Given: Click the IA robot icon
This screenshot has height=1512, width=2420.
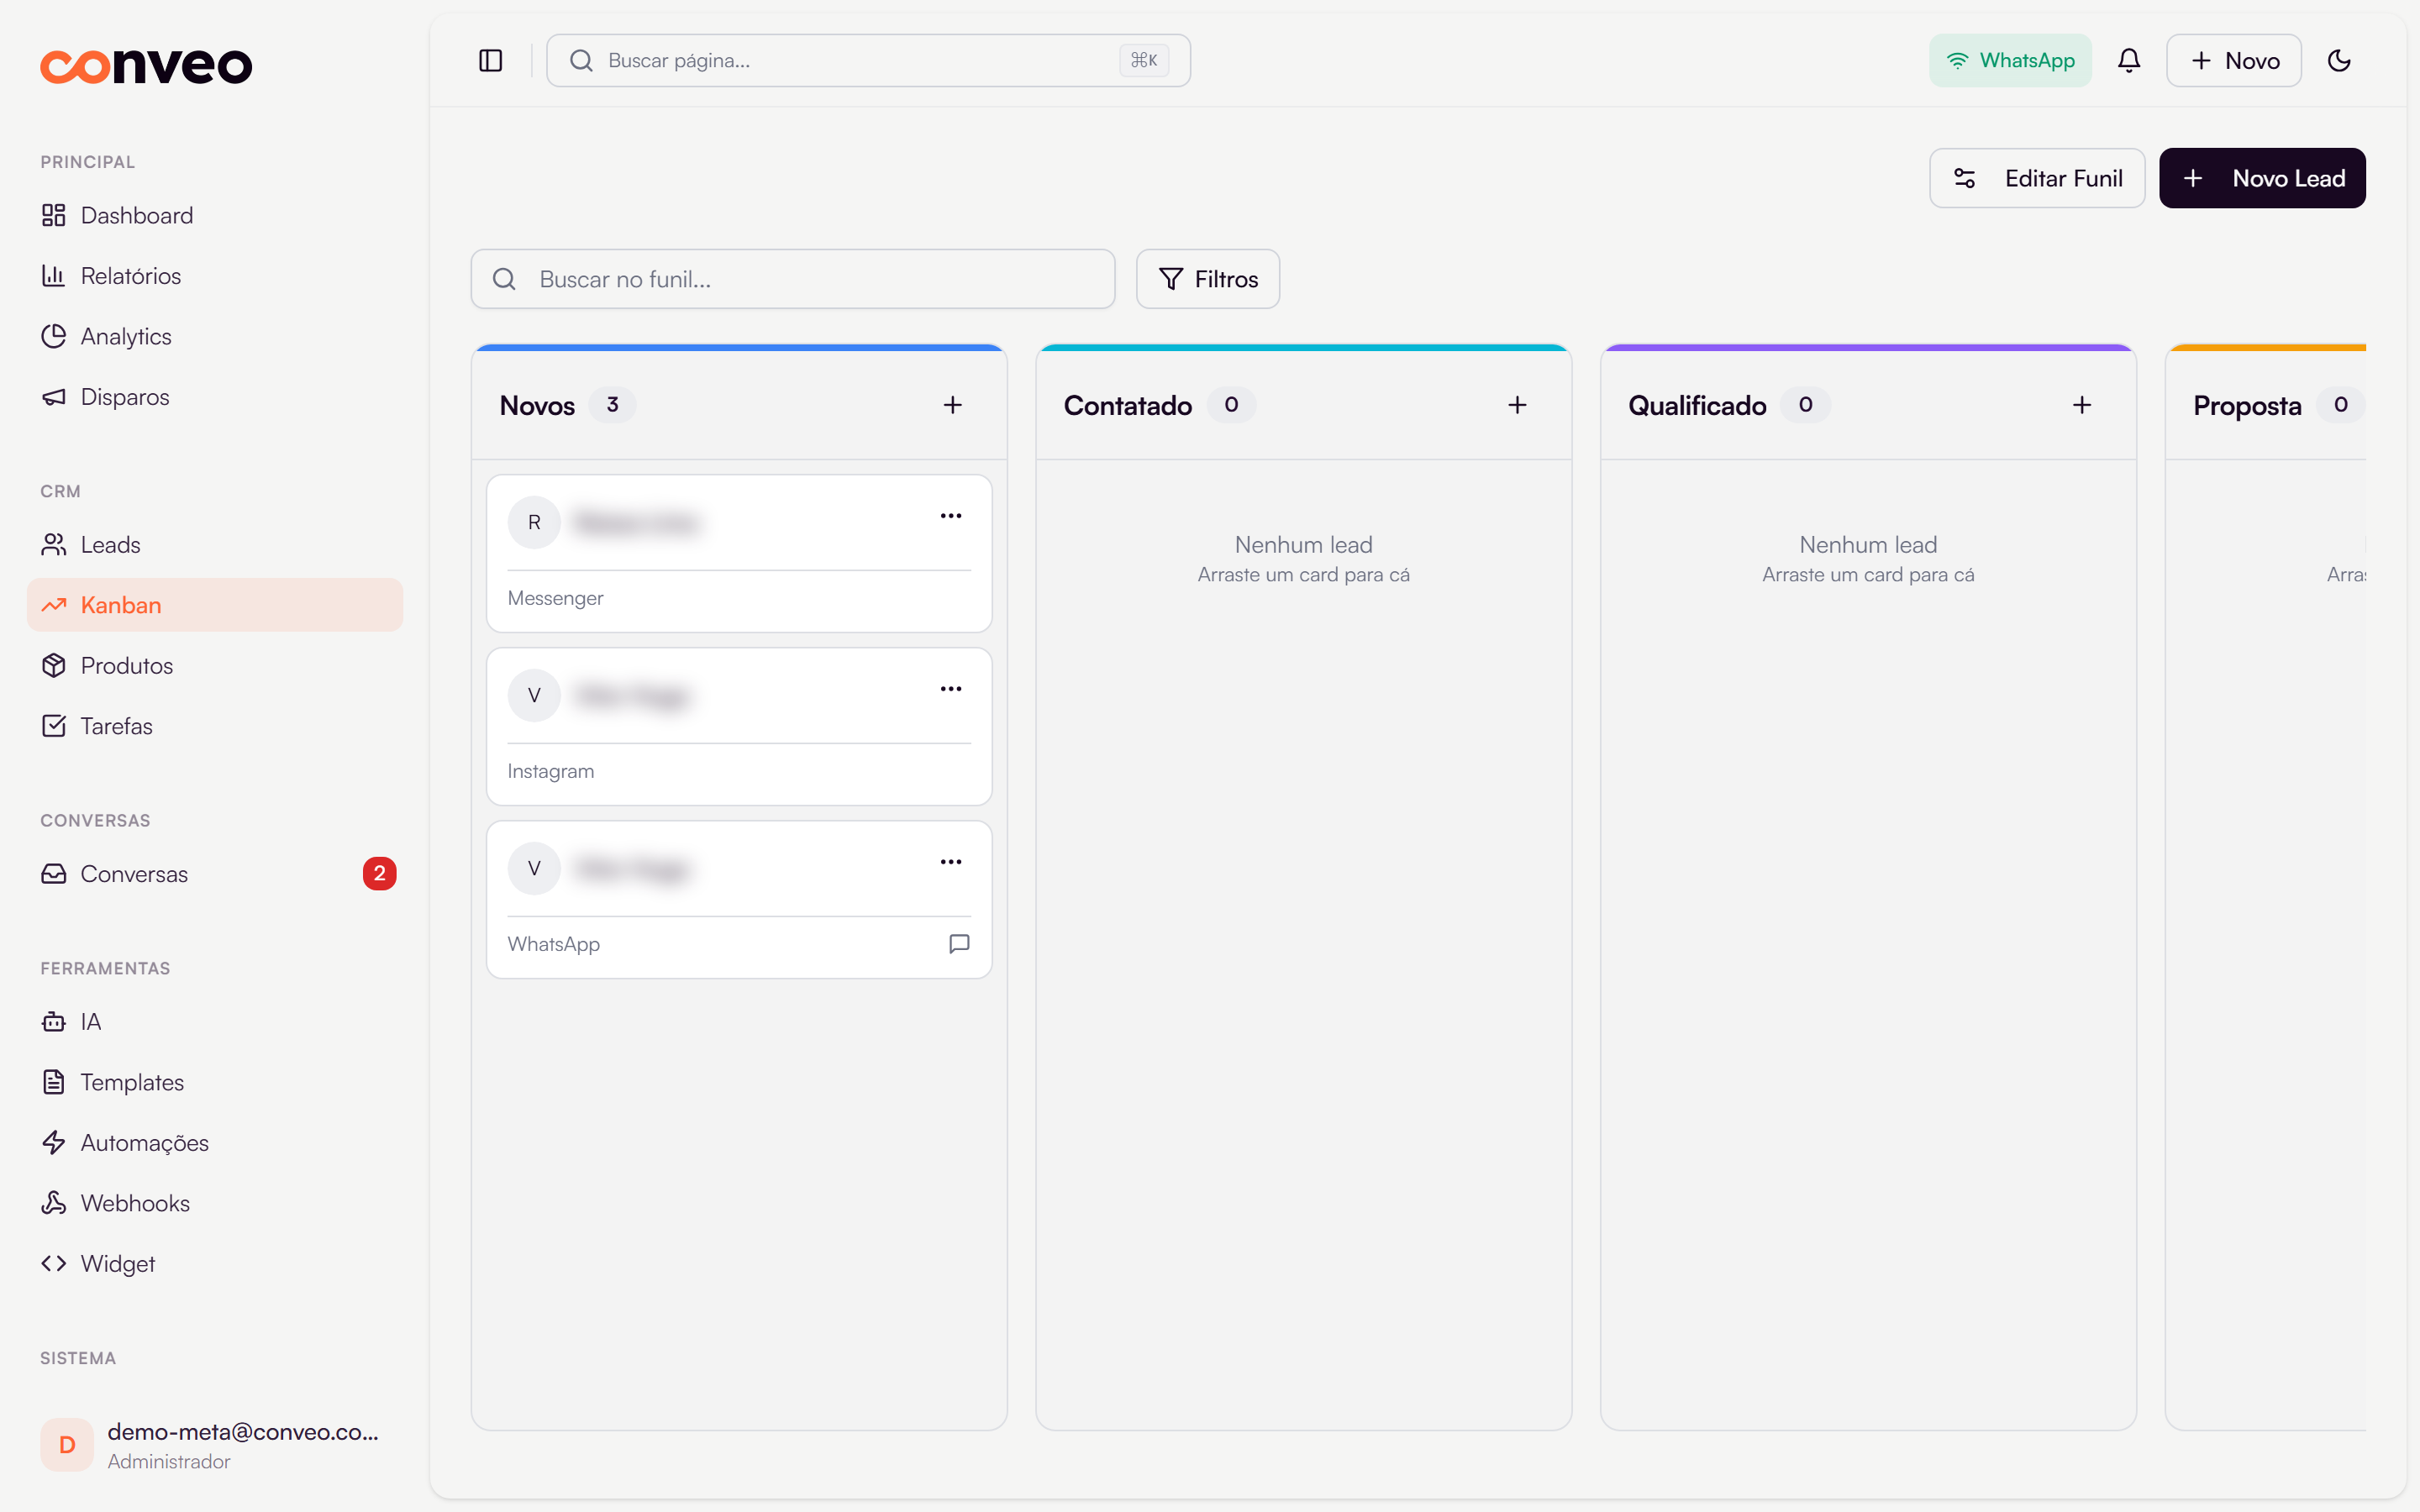Looking at the screenshot, I should [54, 1022].
